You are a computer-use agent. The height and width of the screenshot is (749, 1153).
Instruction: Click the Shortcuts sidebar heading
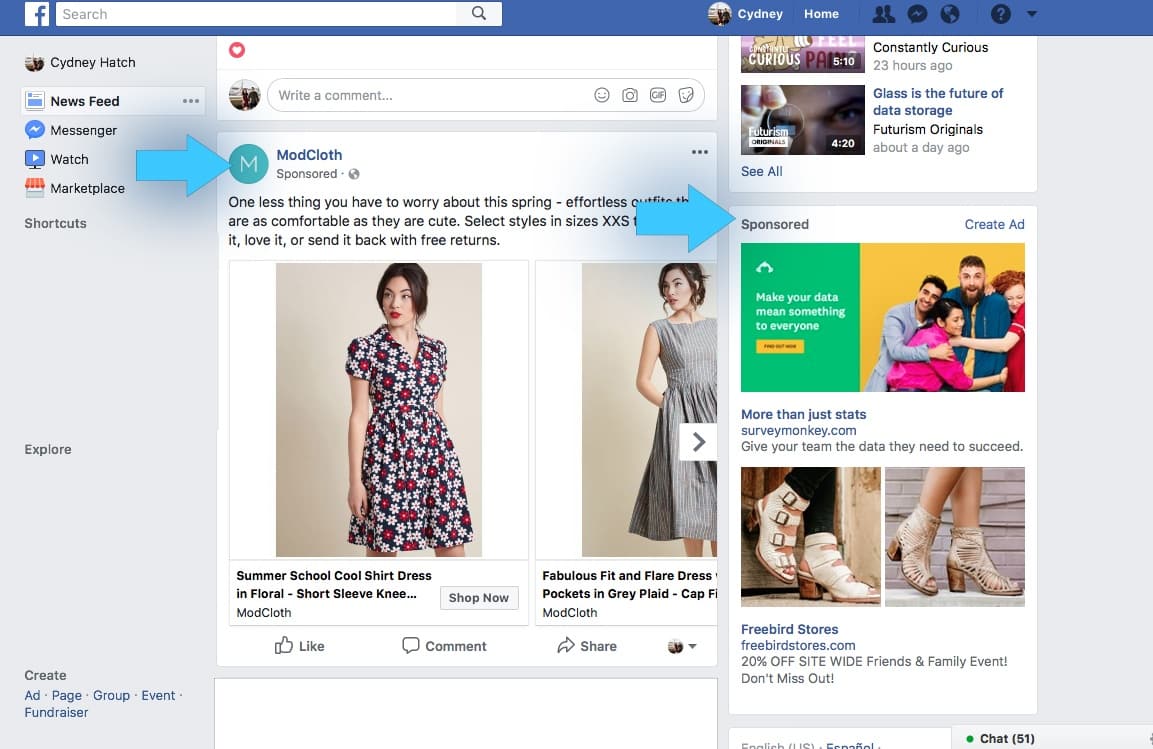tap(55, 223)
